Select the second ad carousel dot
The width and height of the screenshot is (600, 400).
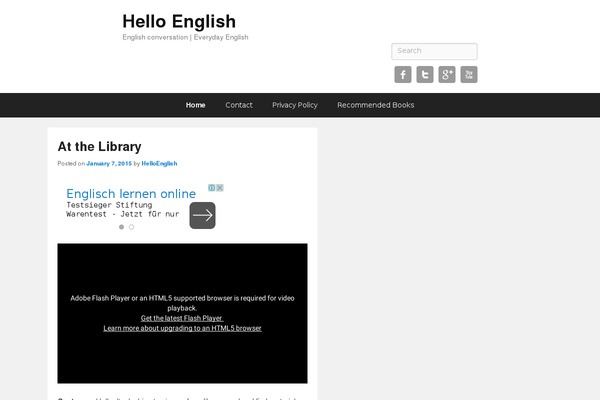click(131, 227)
